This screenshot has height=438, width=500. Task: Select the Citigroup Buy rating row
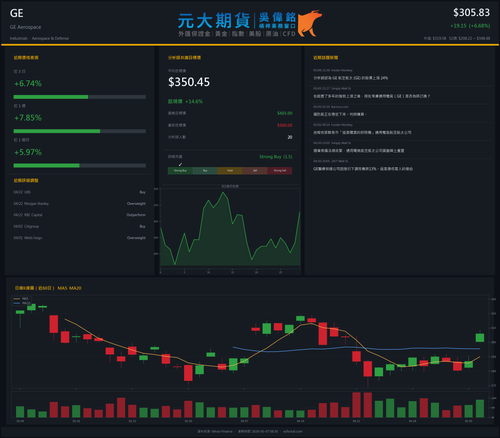coord(80,226)
